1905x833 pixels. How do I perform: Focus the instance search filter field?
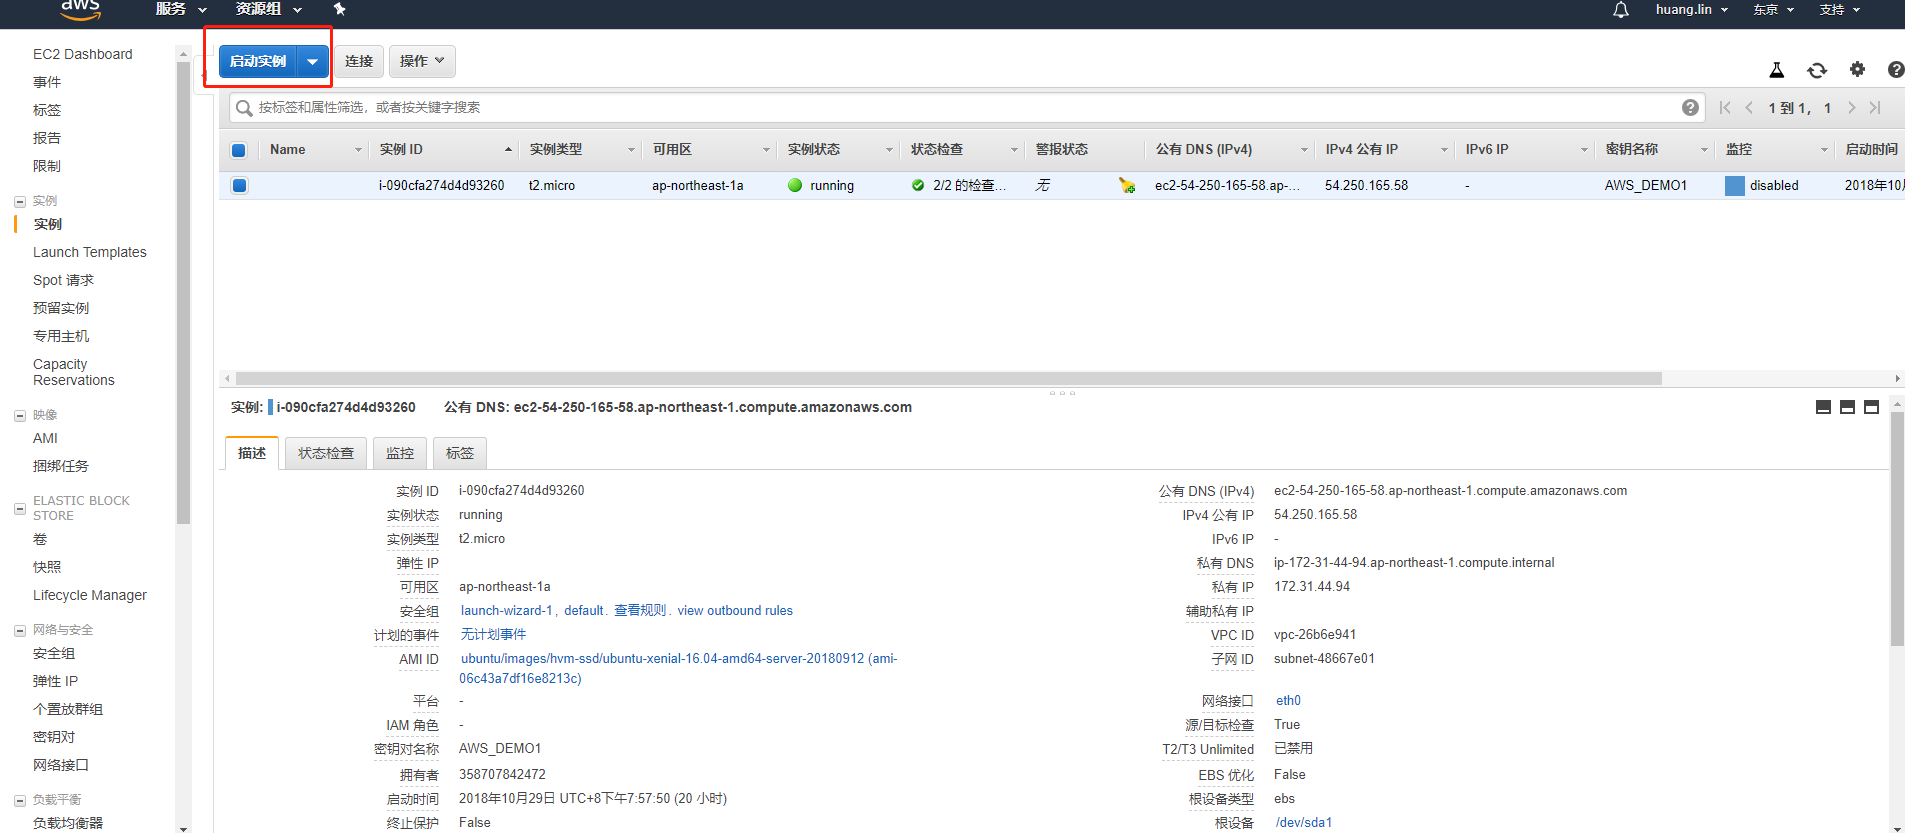pyautogui.click(x=965, y=107)
